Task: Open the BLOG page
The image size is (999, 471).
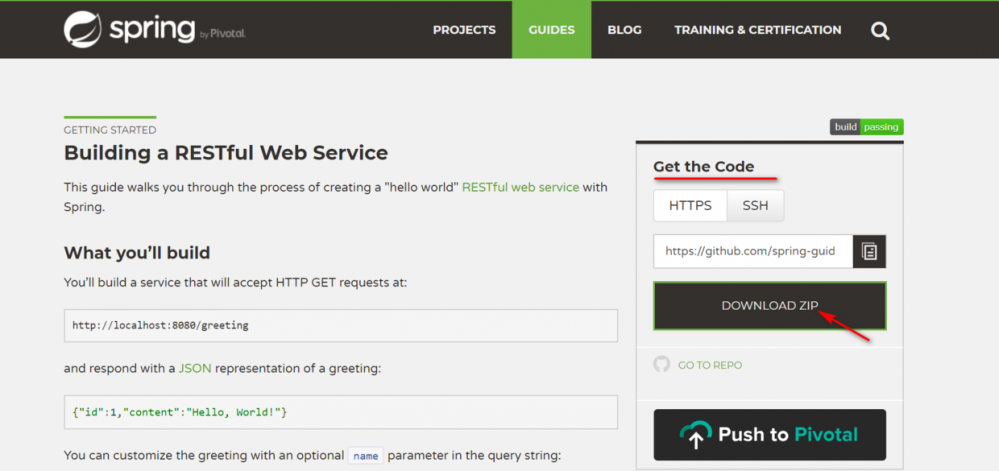Action: tap(624, 30)
